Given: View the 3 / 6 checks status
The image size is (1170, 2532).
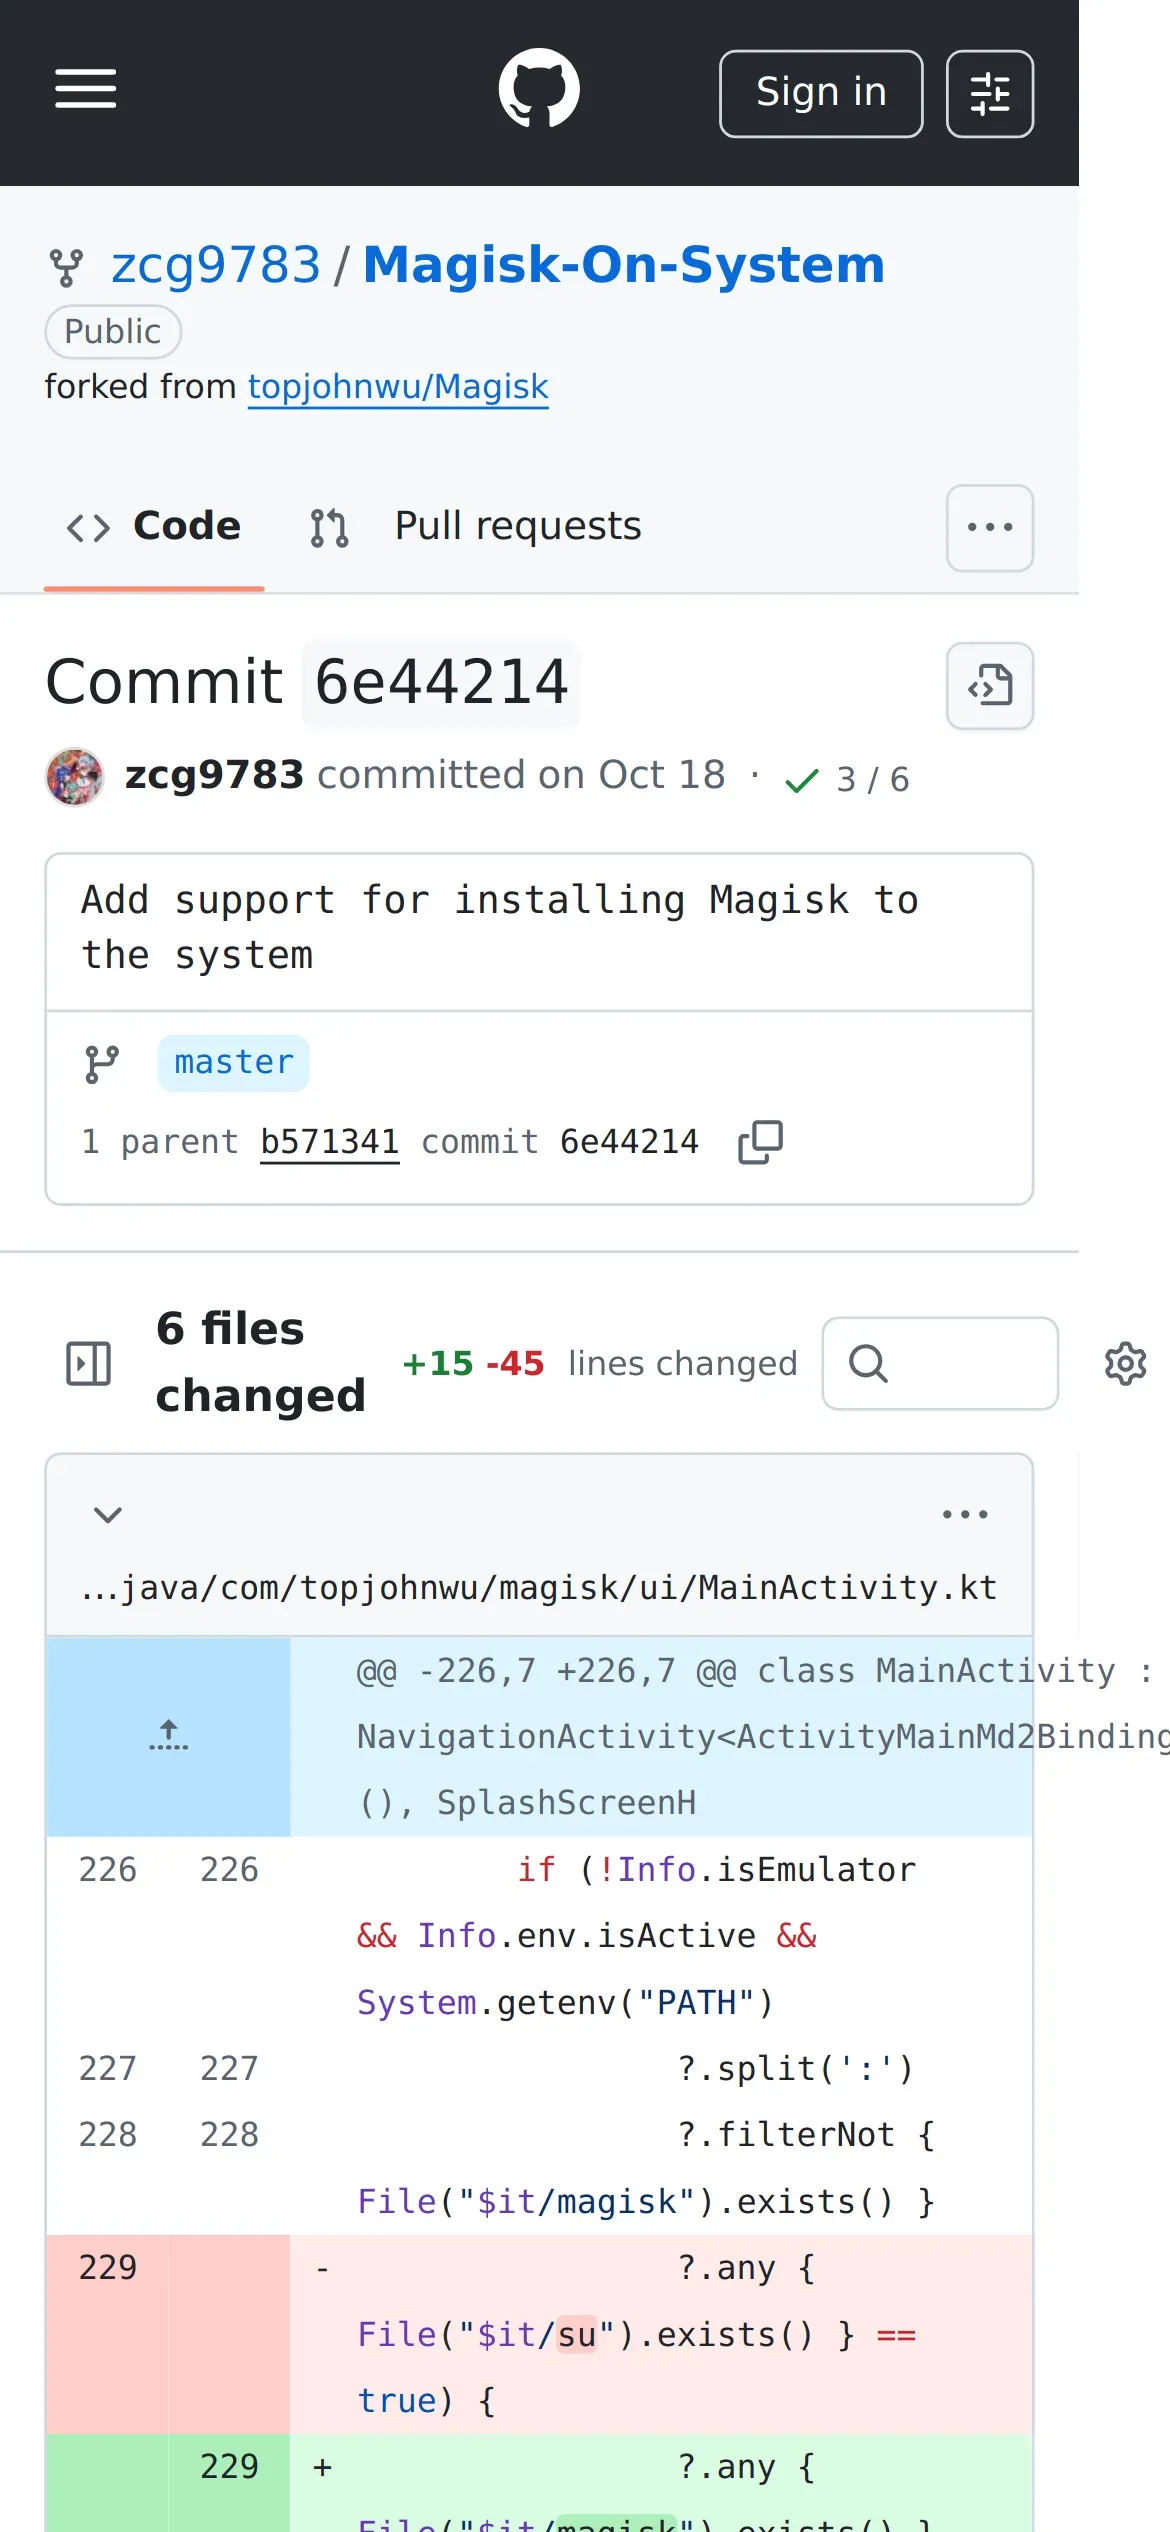Looking at the screenshot, I should (847, 779).
